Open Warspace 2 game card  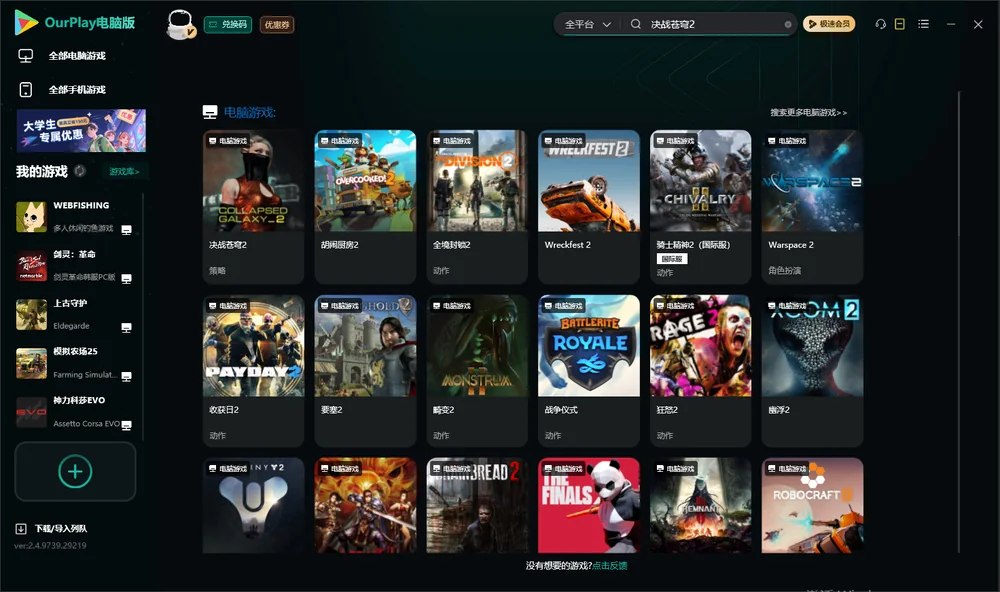812,207
